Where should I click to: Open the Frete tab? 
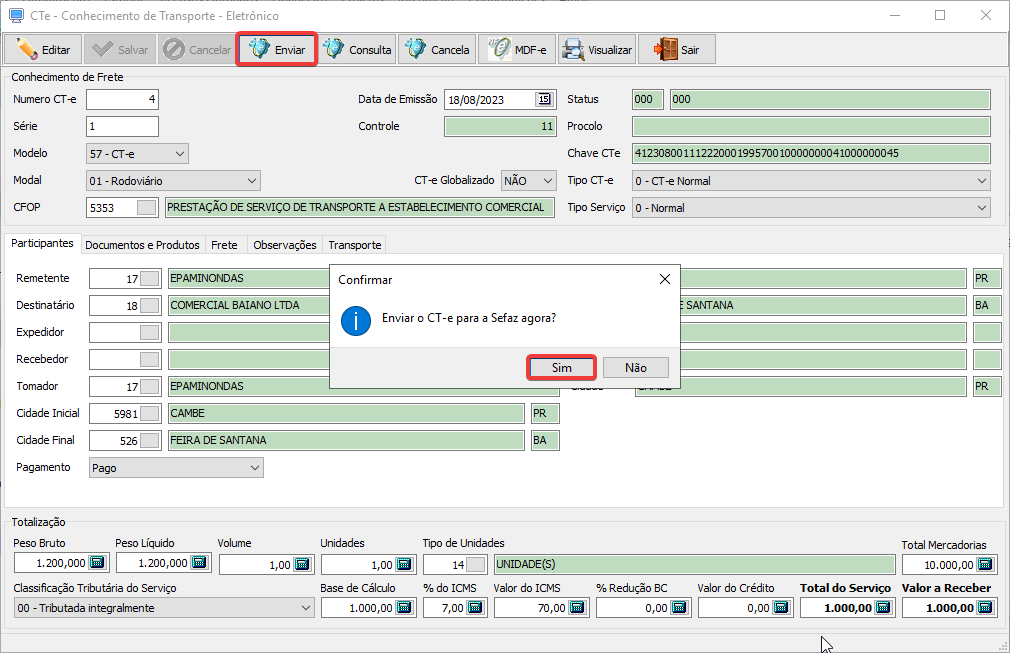(224, 245)
